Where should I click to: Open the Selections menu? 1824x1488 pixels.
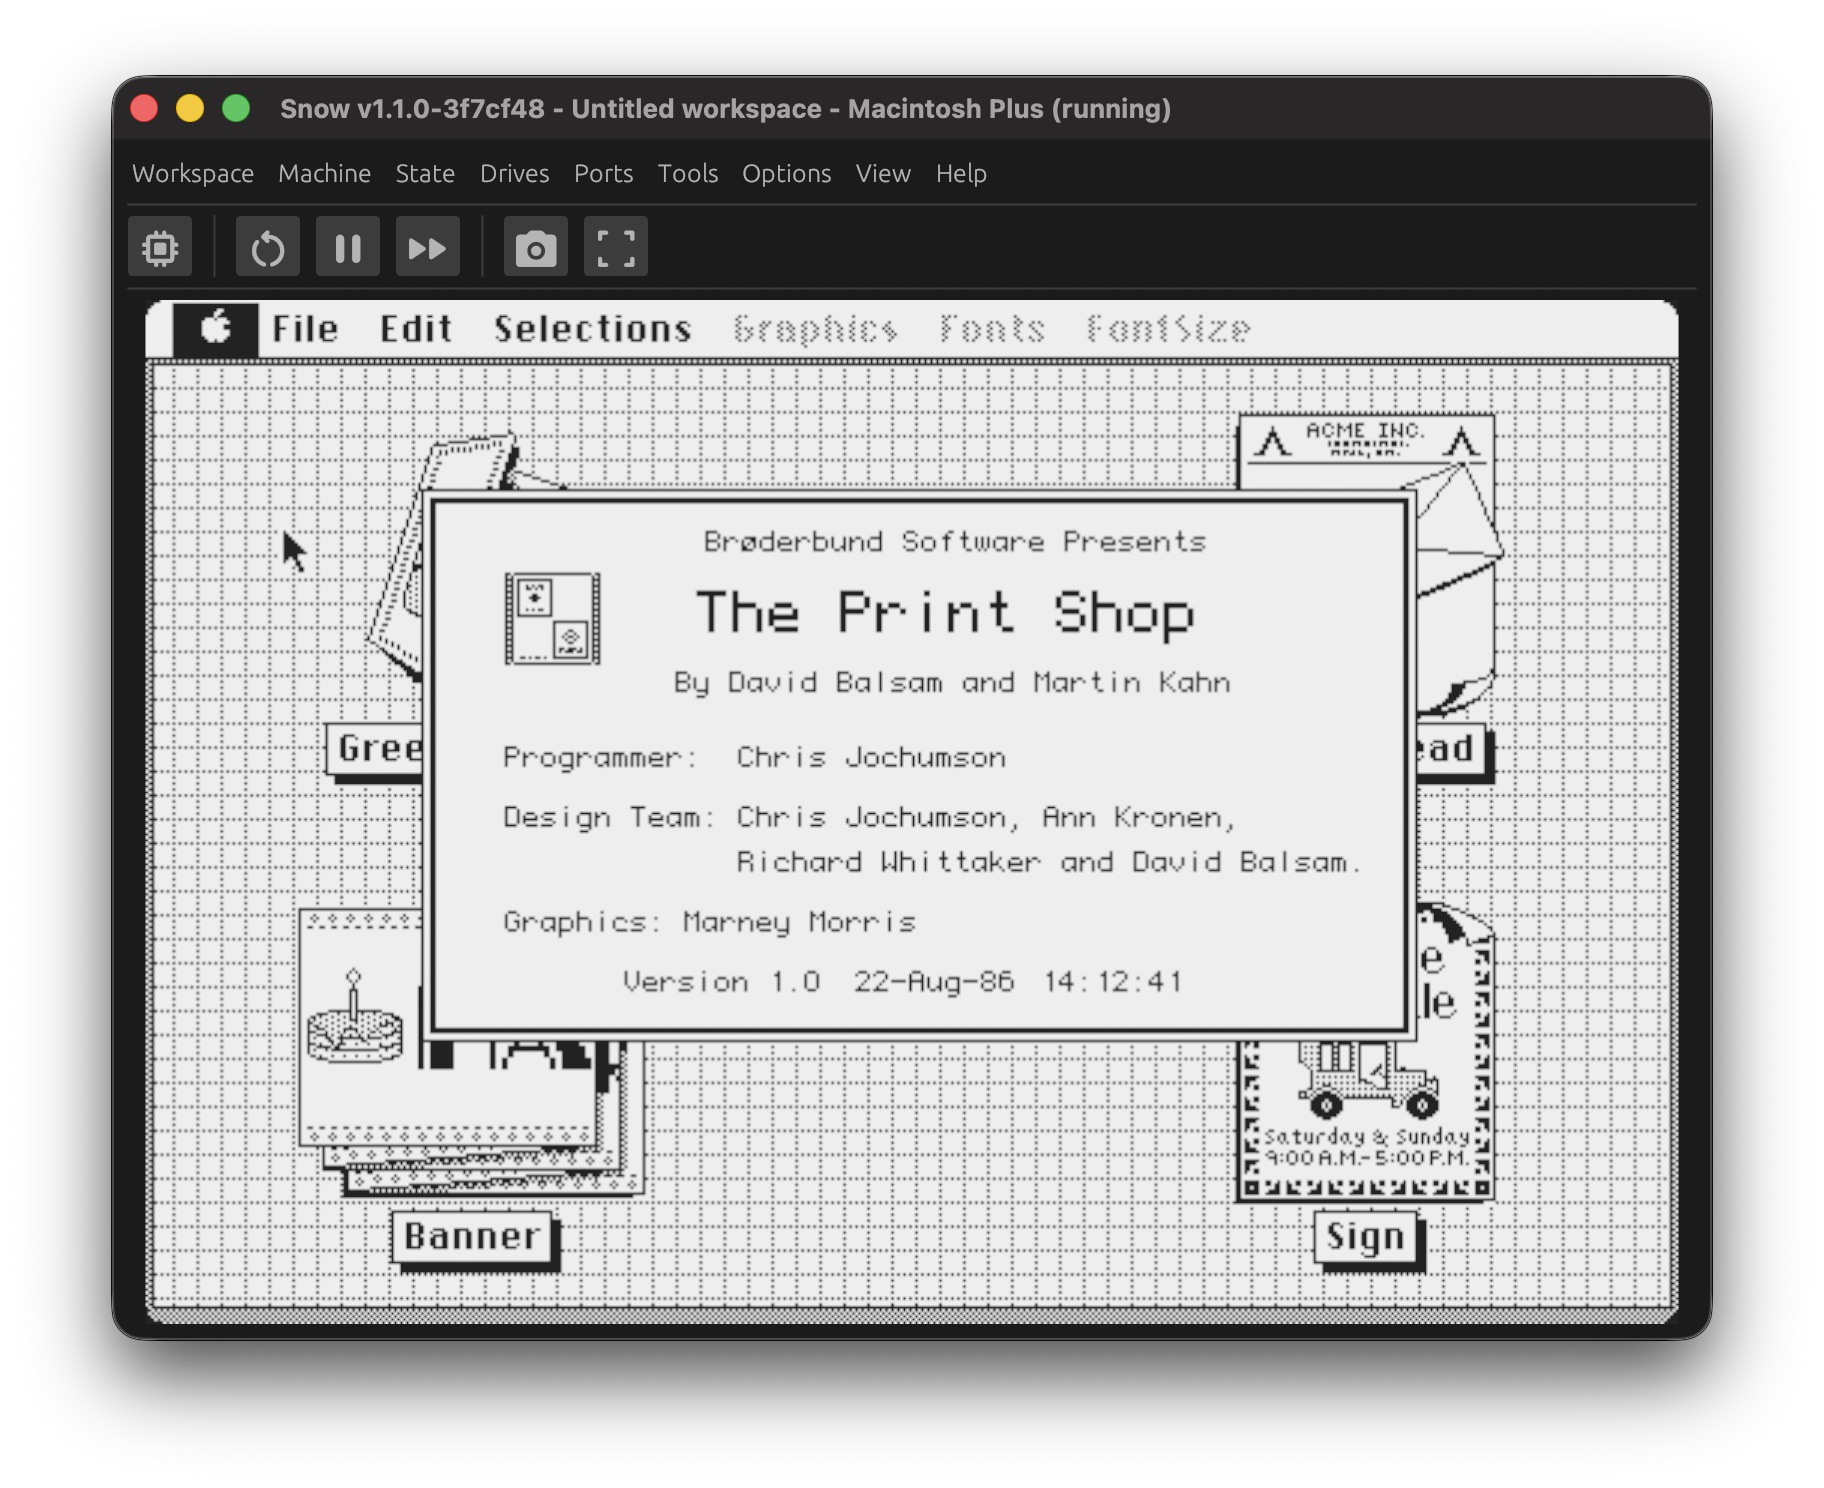(x=592, y=328)
